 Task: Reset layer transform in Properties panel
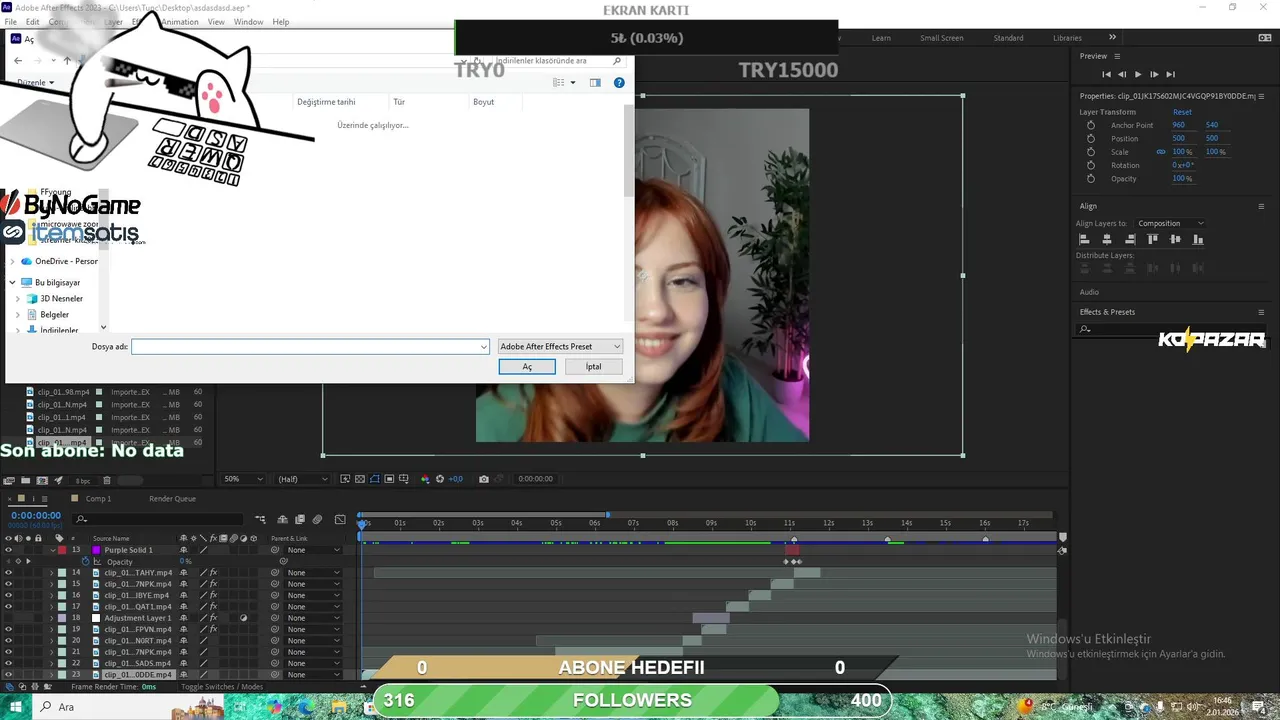tap(1182, 112)
